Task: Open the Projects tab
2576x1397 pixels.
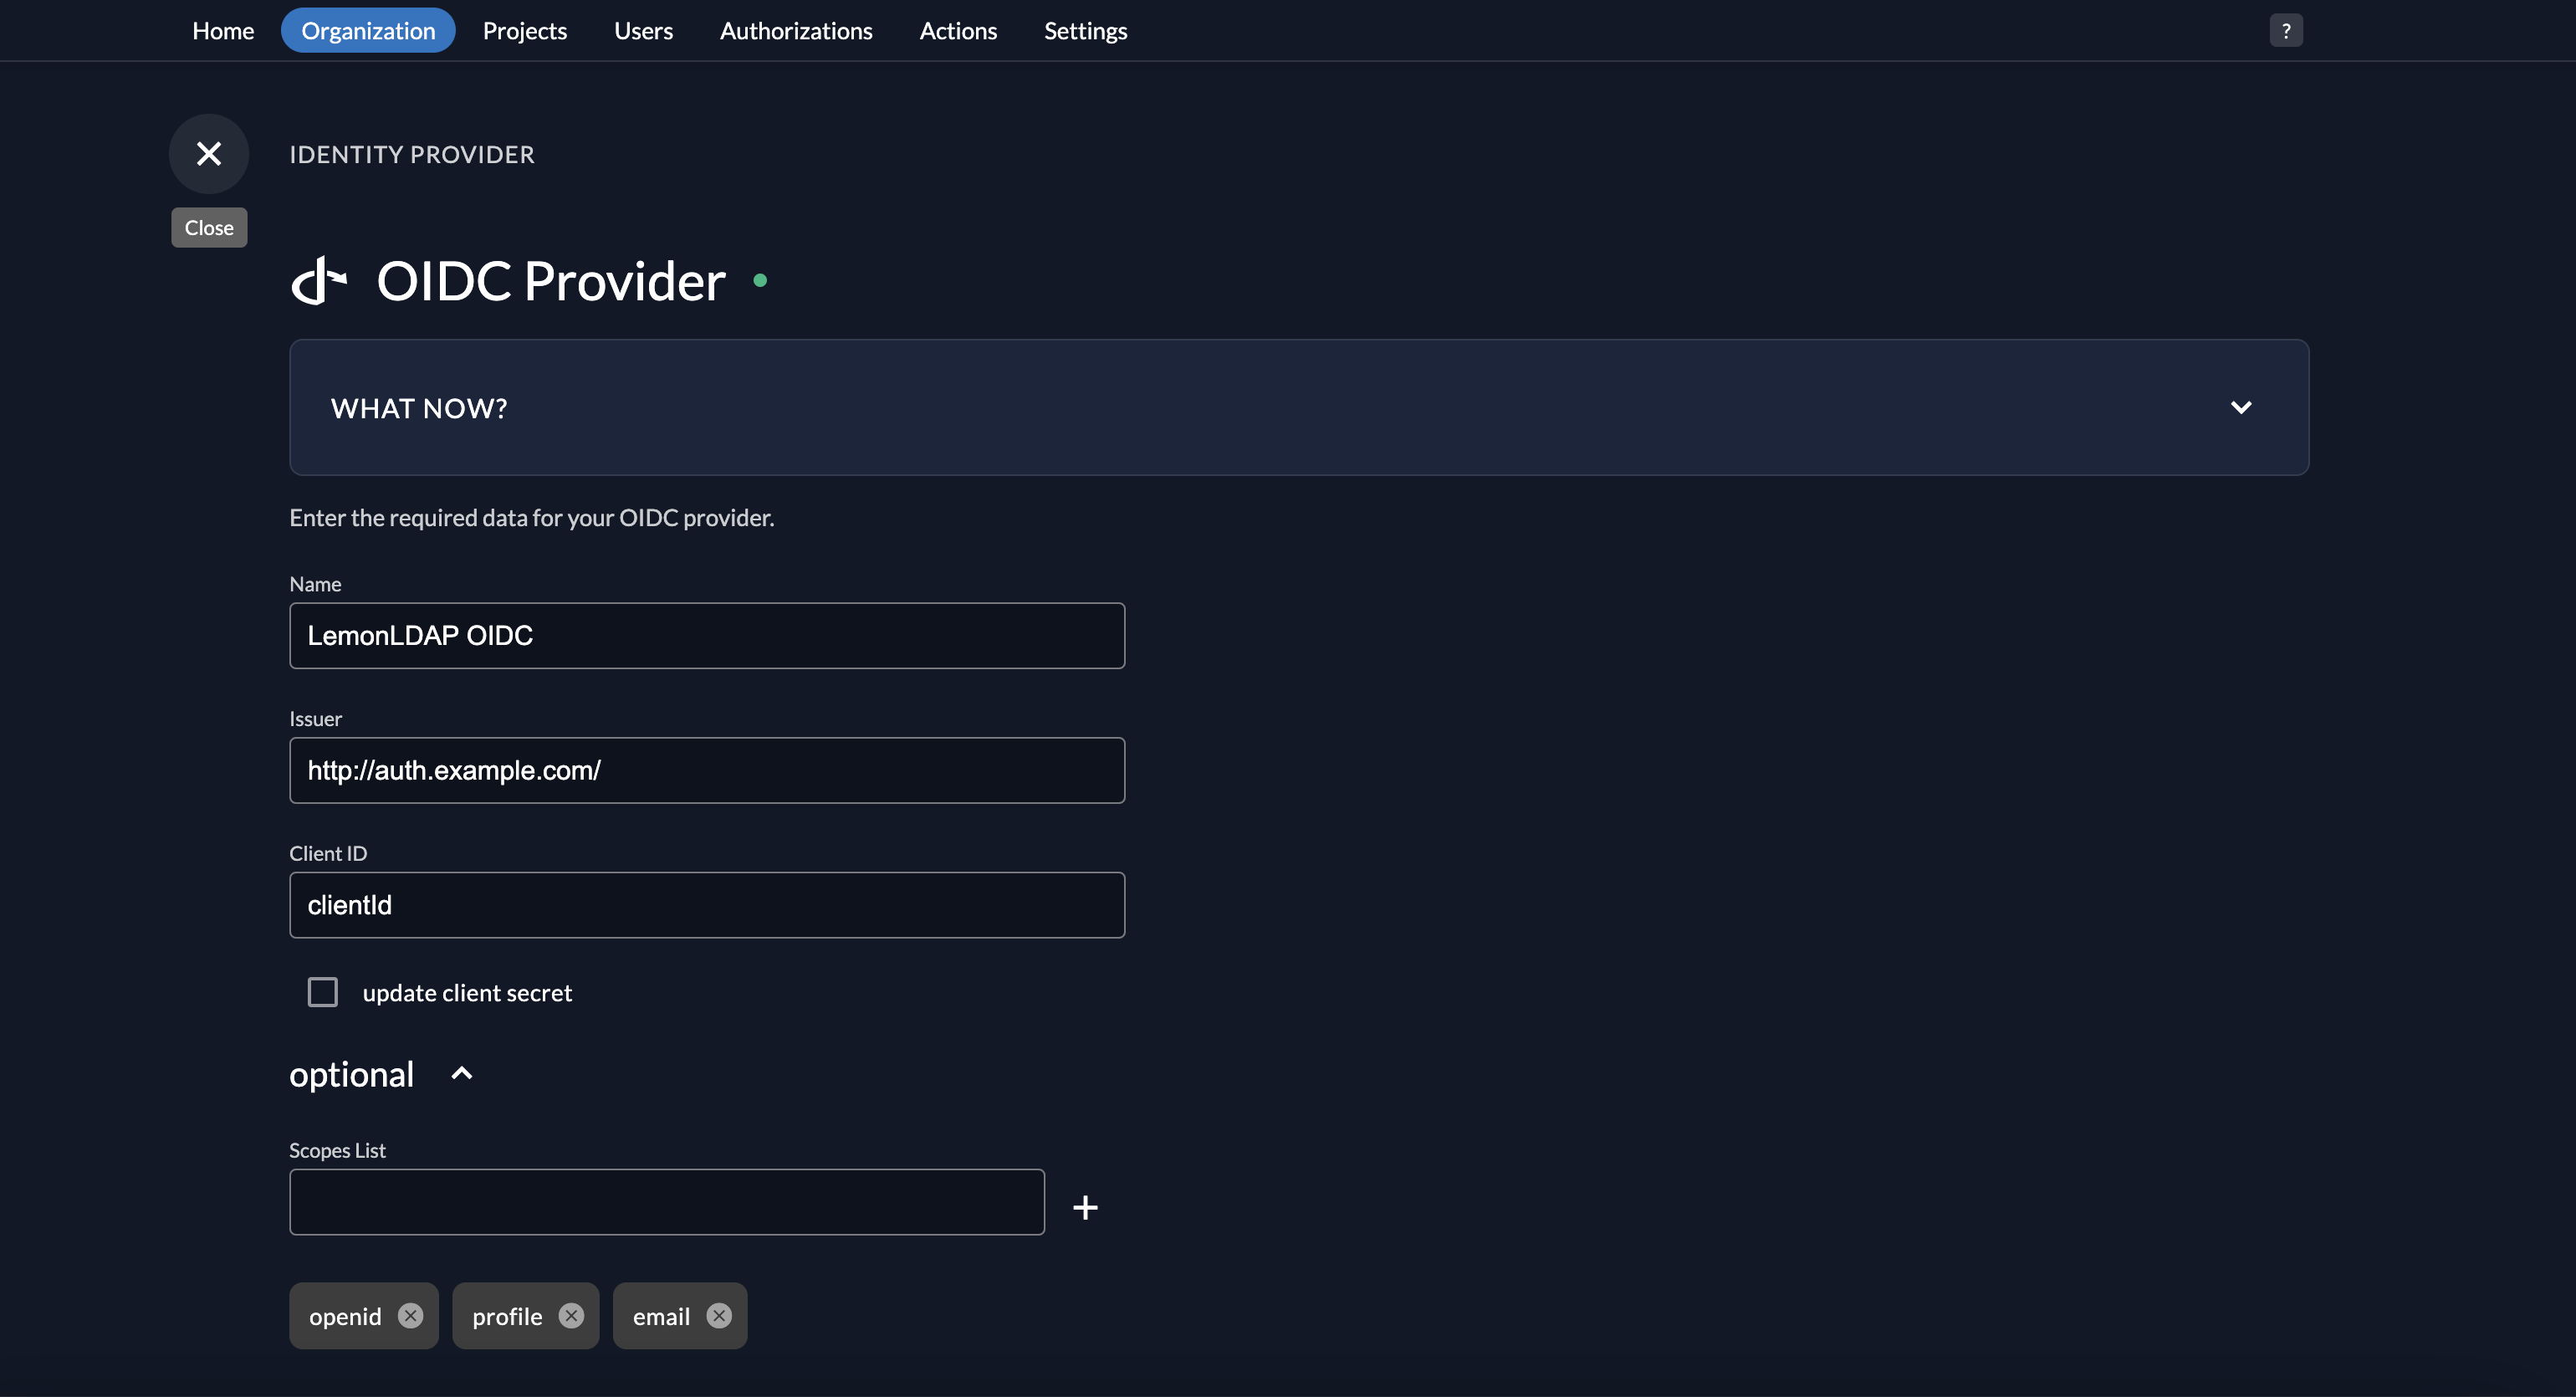Action: tap(524, 30)
